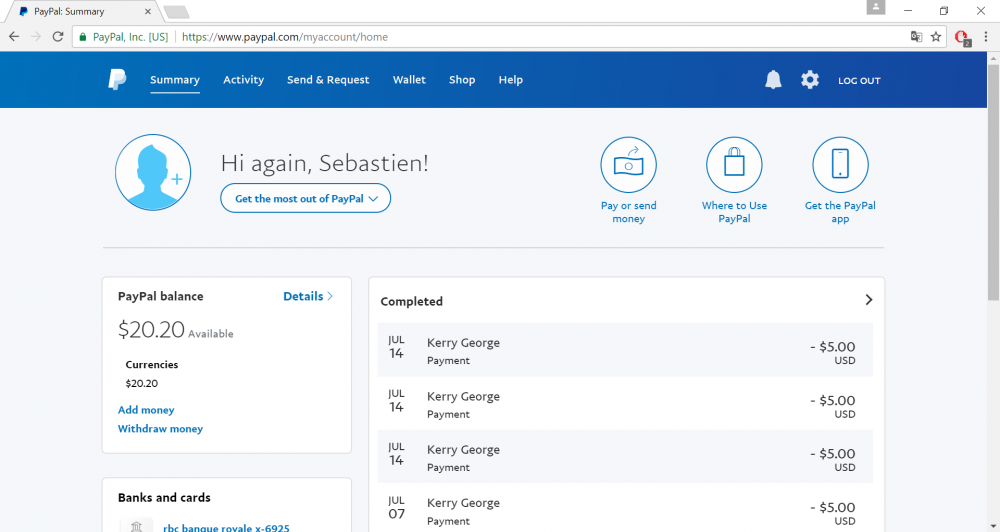Click the PayPal logo in header
The height and width of the screenshot is (532, 1000).
click(x=117, y=80)
